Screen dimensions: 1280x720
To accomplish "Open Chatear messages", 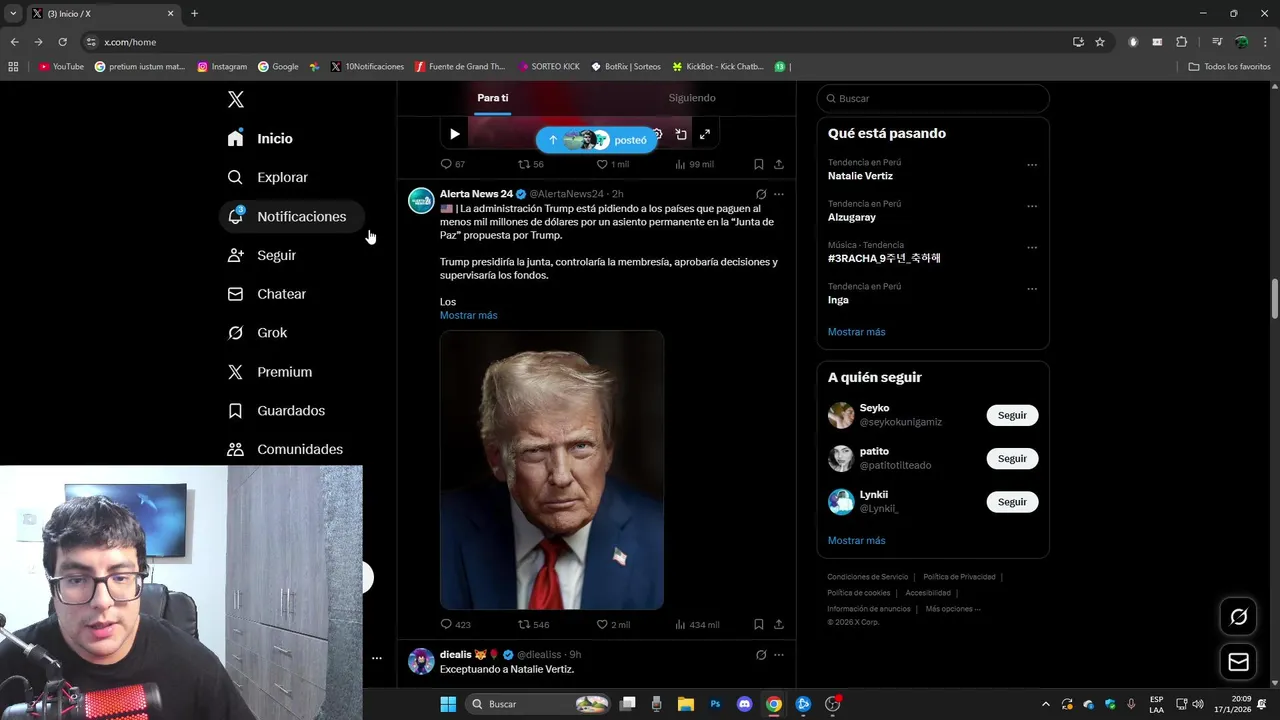I will (x=267, y=294).
